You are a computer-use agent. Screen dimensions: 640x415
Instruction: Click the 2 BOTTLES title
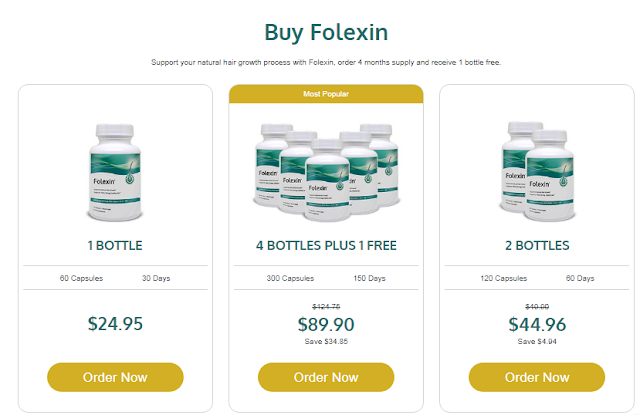[x=536, y=245]
